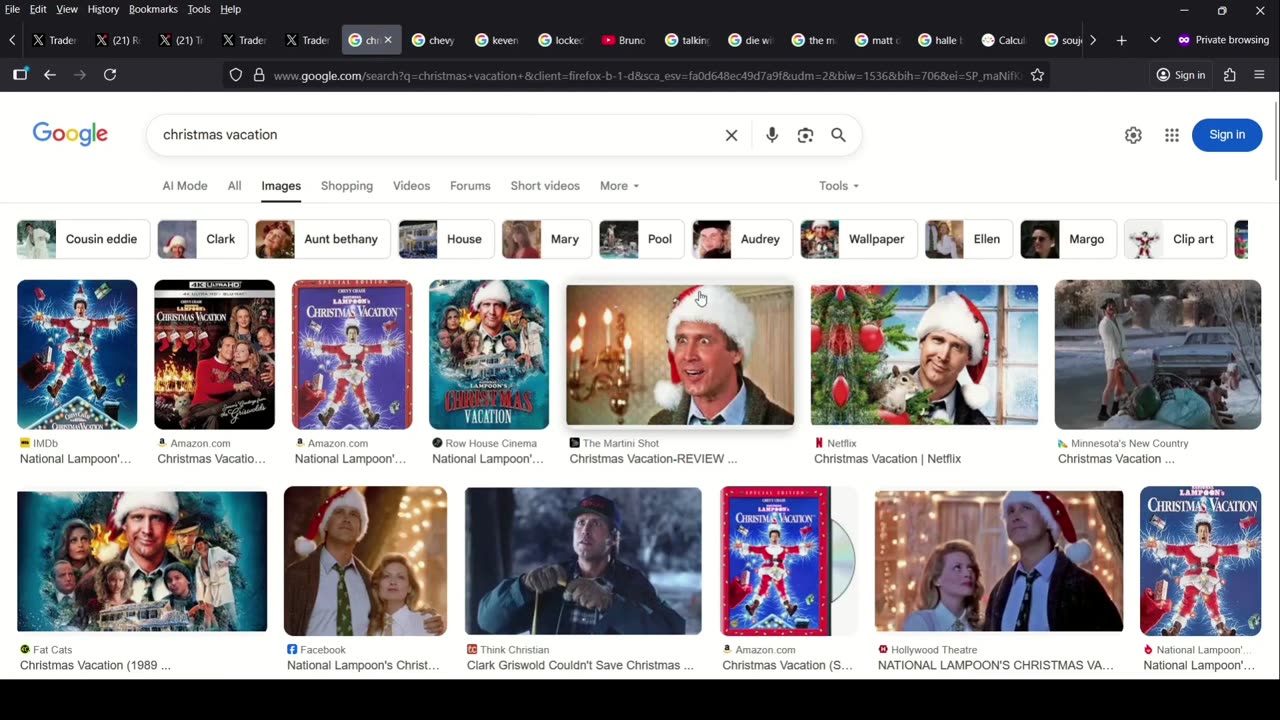This screenshot has height=720, width=1280.
Task: Switch to the Calcul browser tab
Action: [x=1004, y=40]
